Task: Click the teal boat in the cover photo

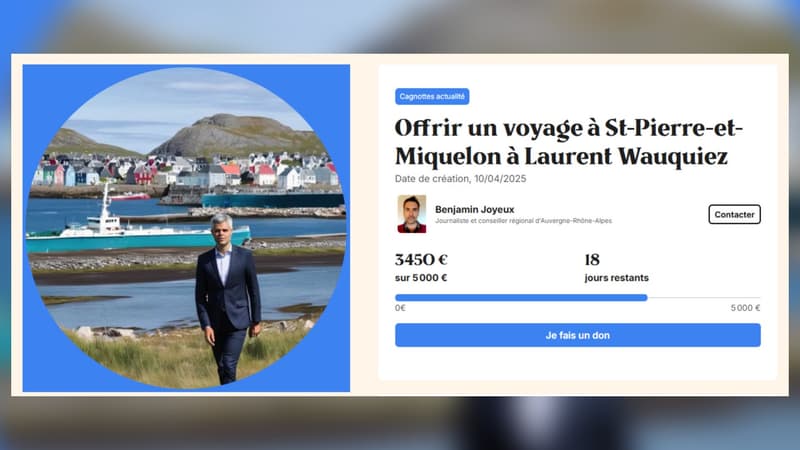Action: (138, 230)
